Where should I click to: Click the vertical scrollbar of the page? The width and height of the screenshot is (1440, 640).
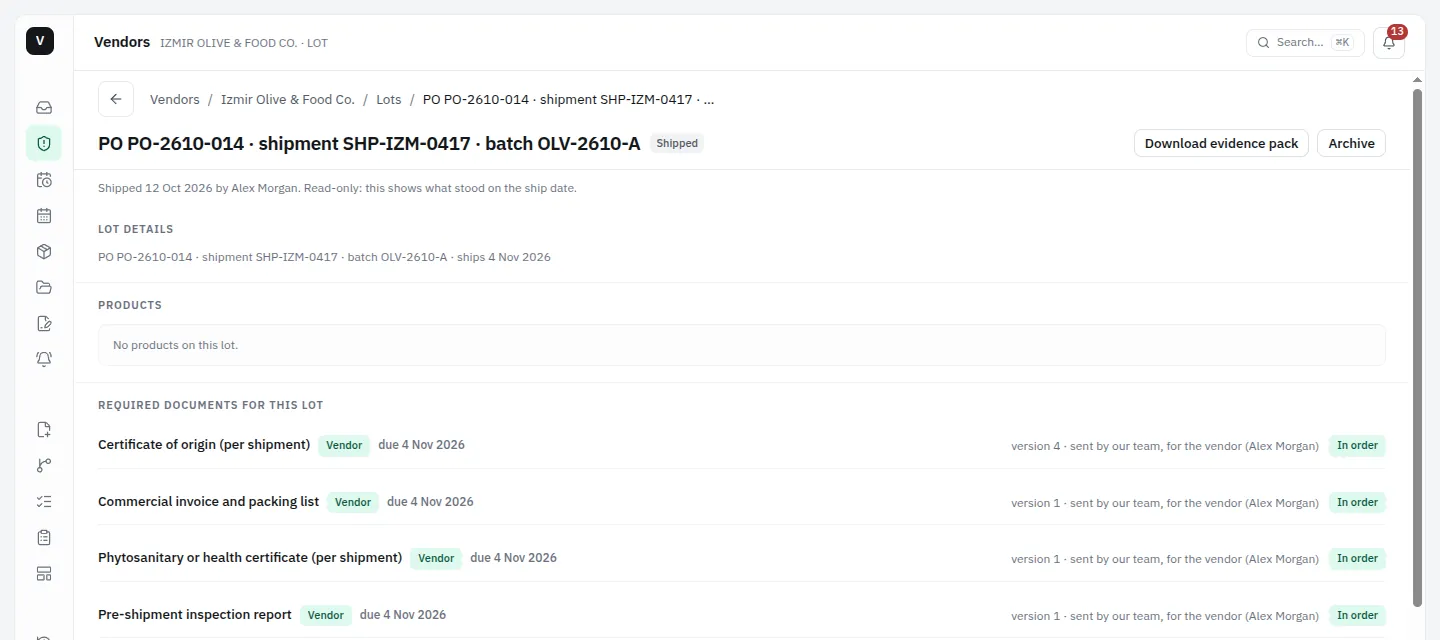1417,347
